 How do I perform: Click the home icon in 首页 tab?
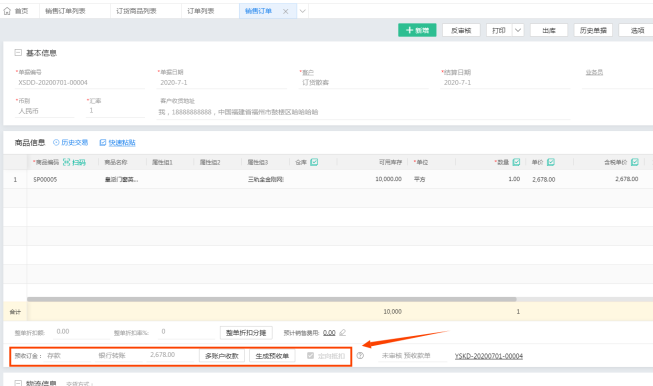[x=7, y=11]
